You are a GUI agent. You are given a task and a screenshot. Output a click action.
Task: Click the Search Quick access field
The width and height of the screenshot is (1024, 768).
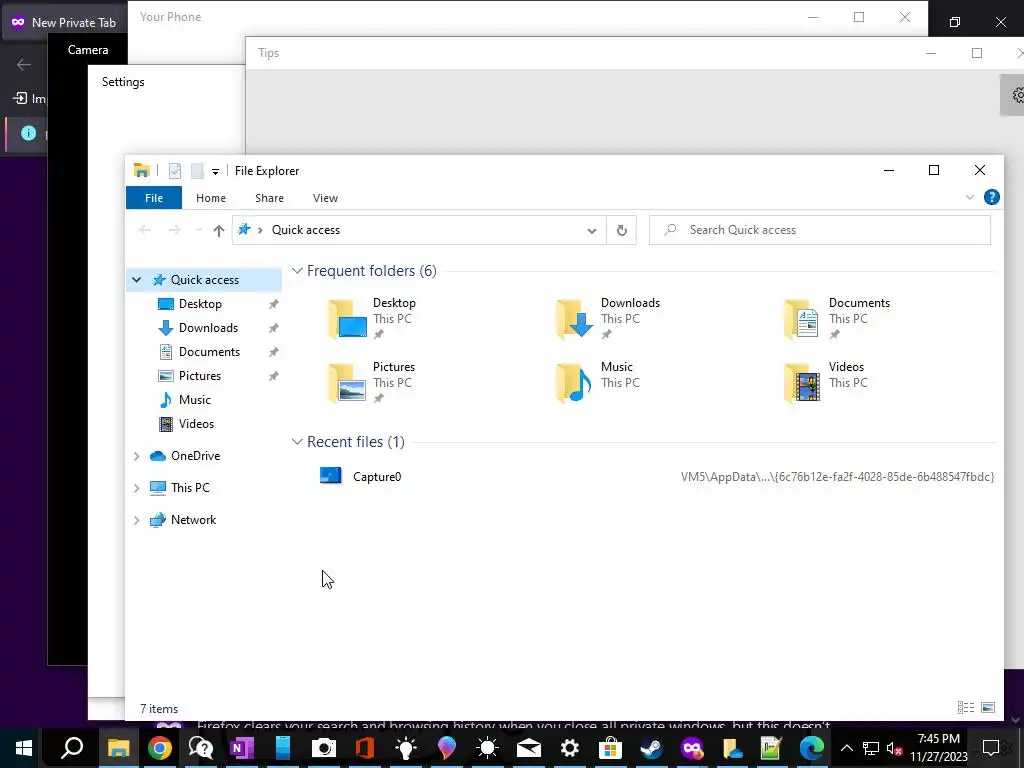tap(820, 230)
